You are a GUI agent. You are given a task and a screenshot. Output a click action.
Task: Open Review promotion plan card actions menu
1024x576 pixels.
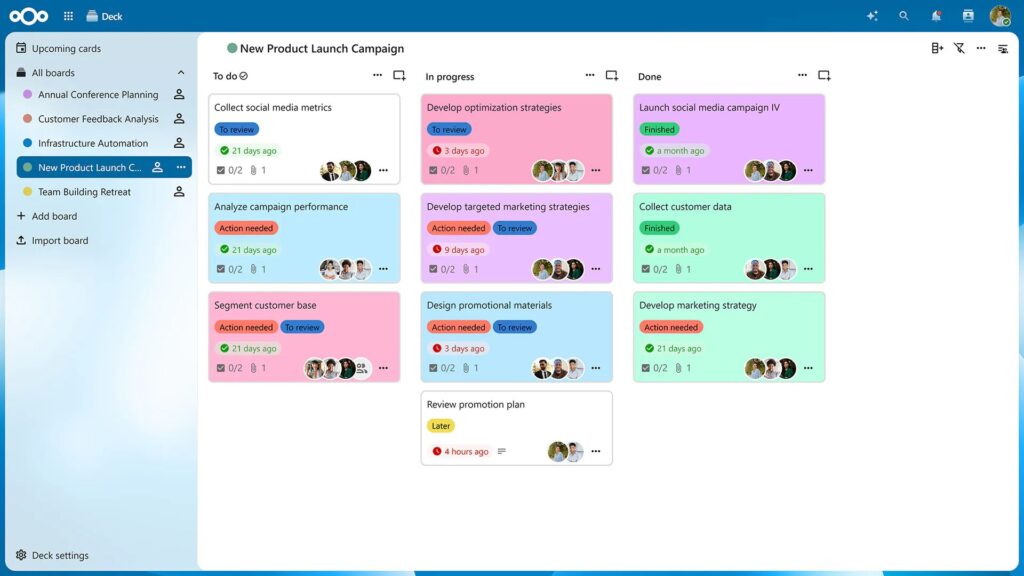[x=596, y=451]
